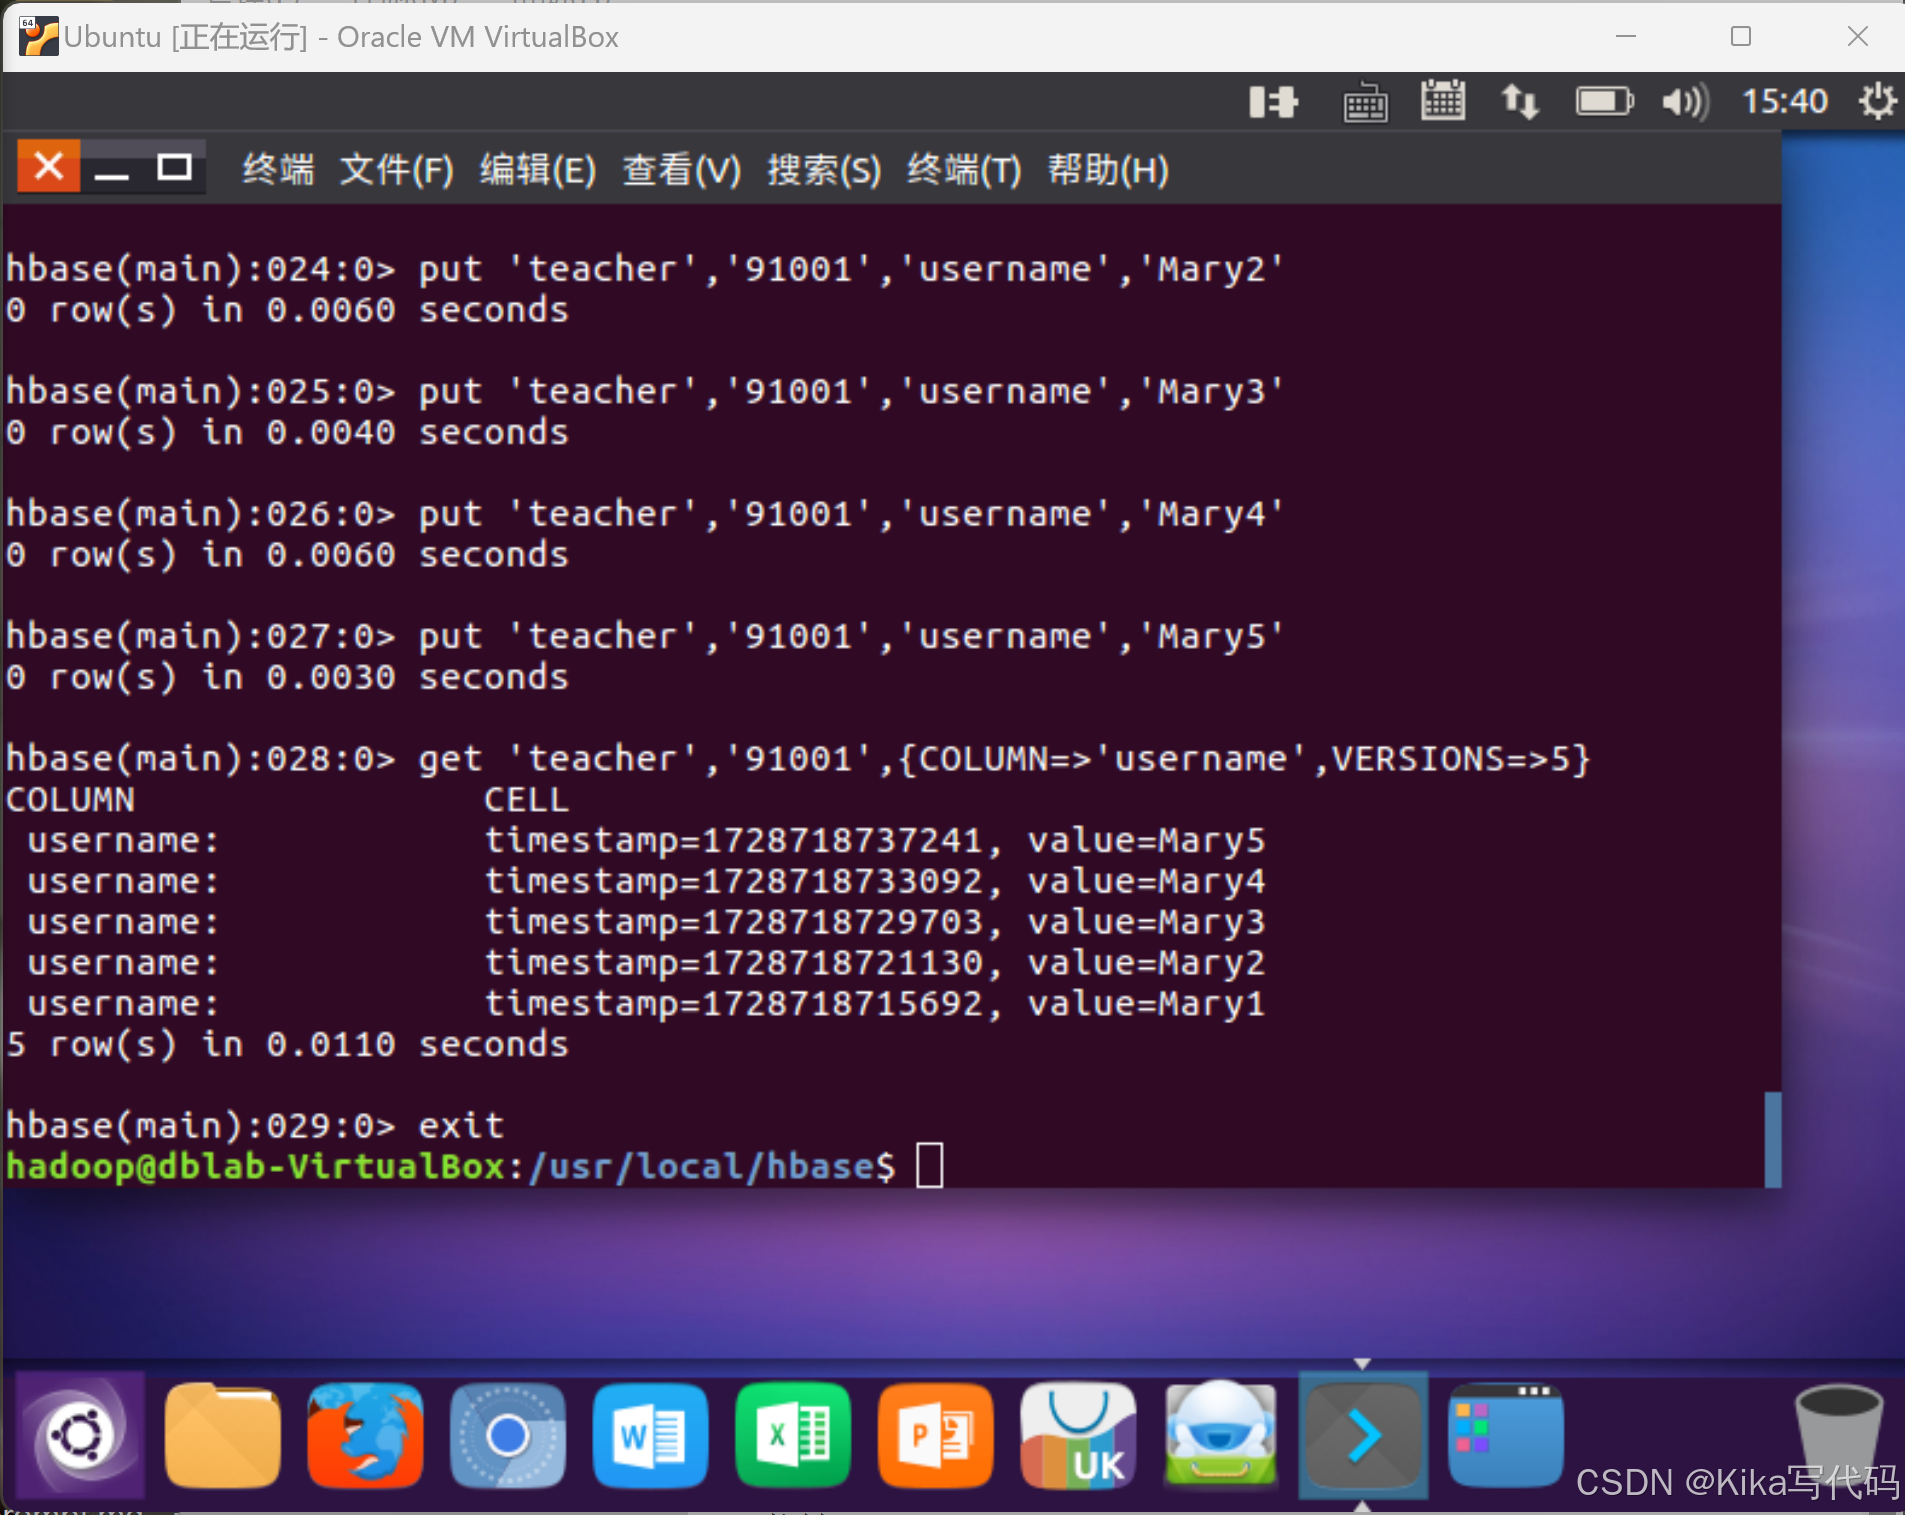
Task: Open the Trash at the dock's right end
Action: coord(1838,1435)
